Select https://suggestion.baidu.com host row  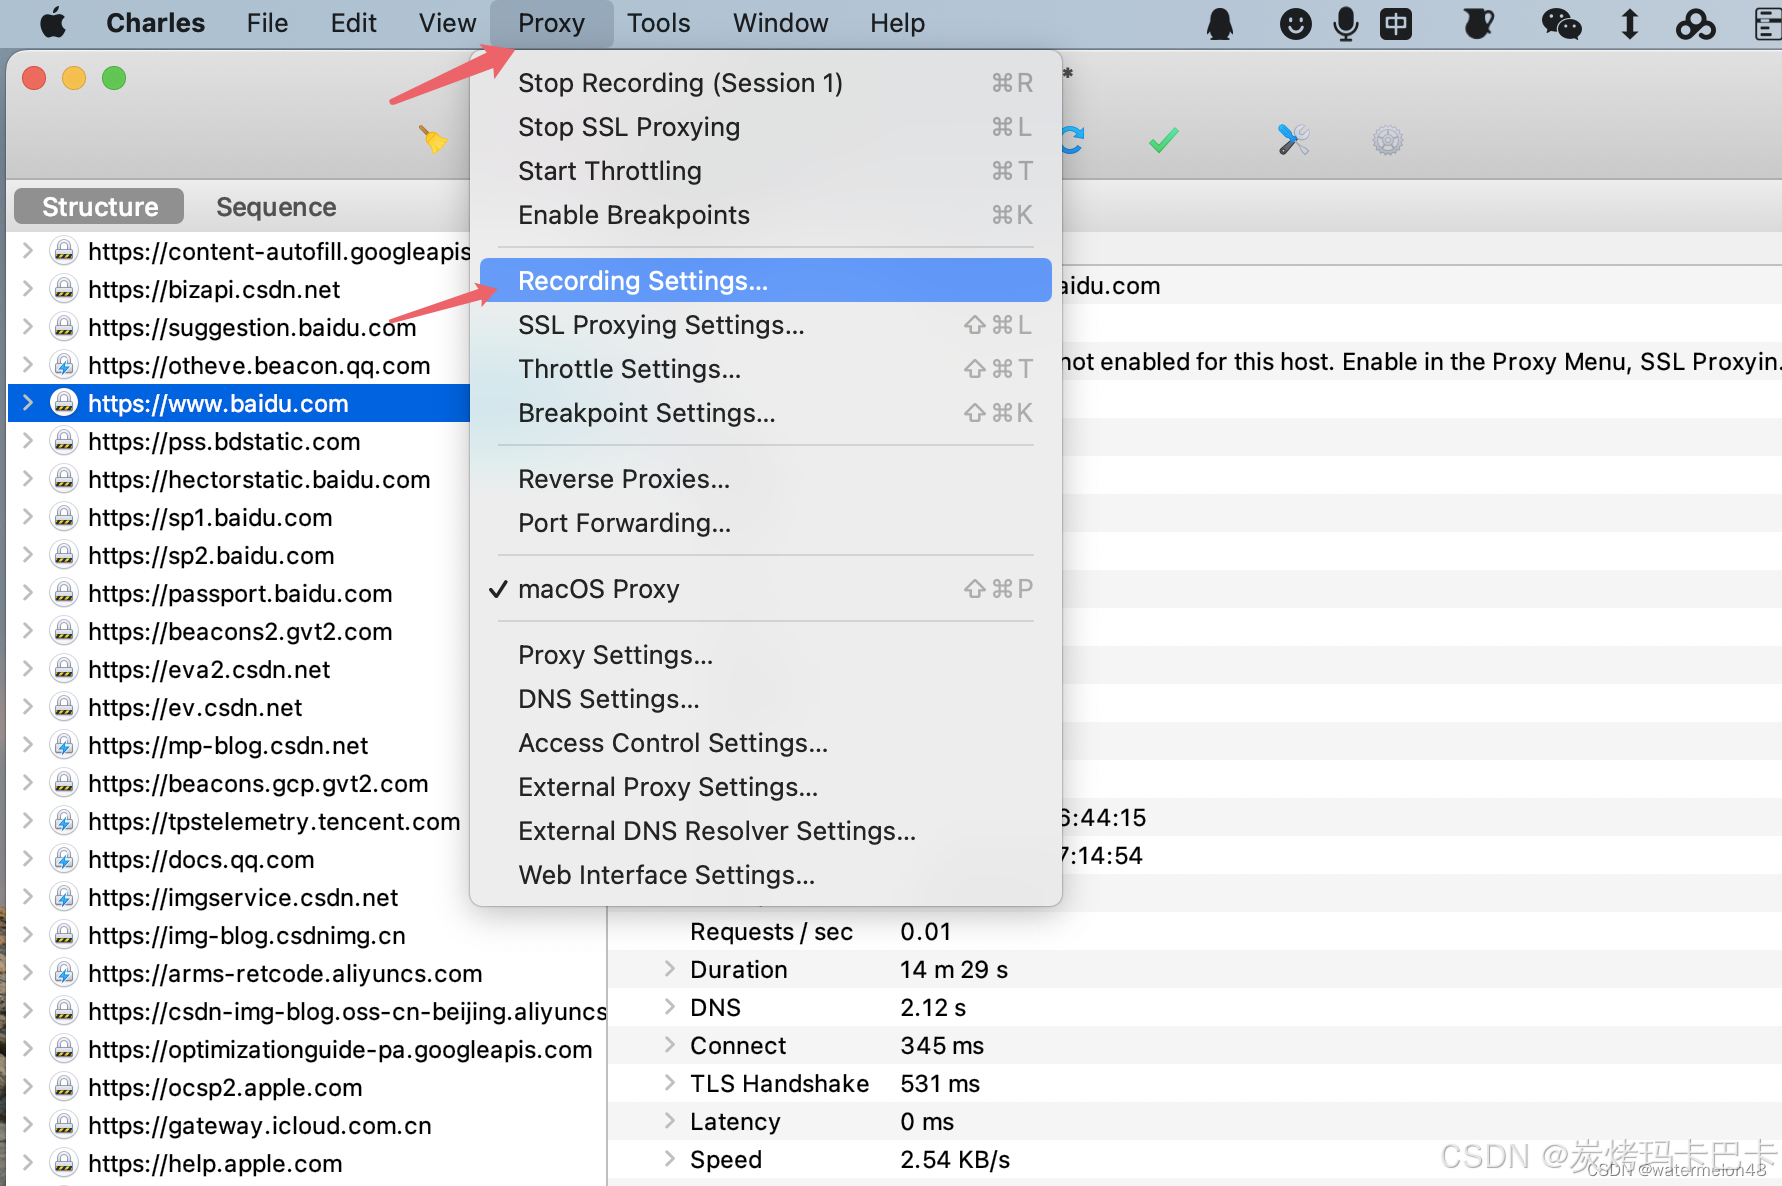click(239, 327)
